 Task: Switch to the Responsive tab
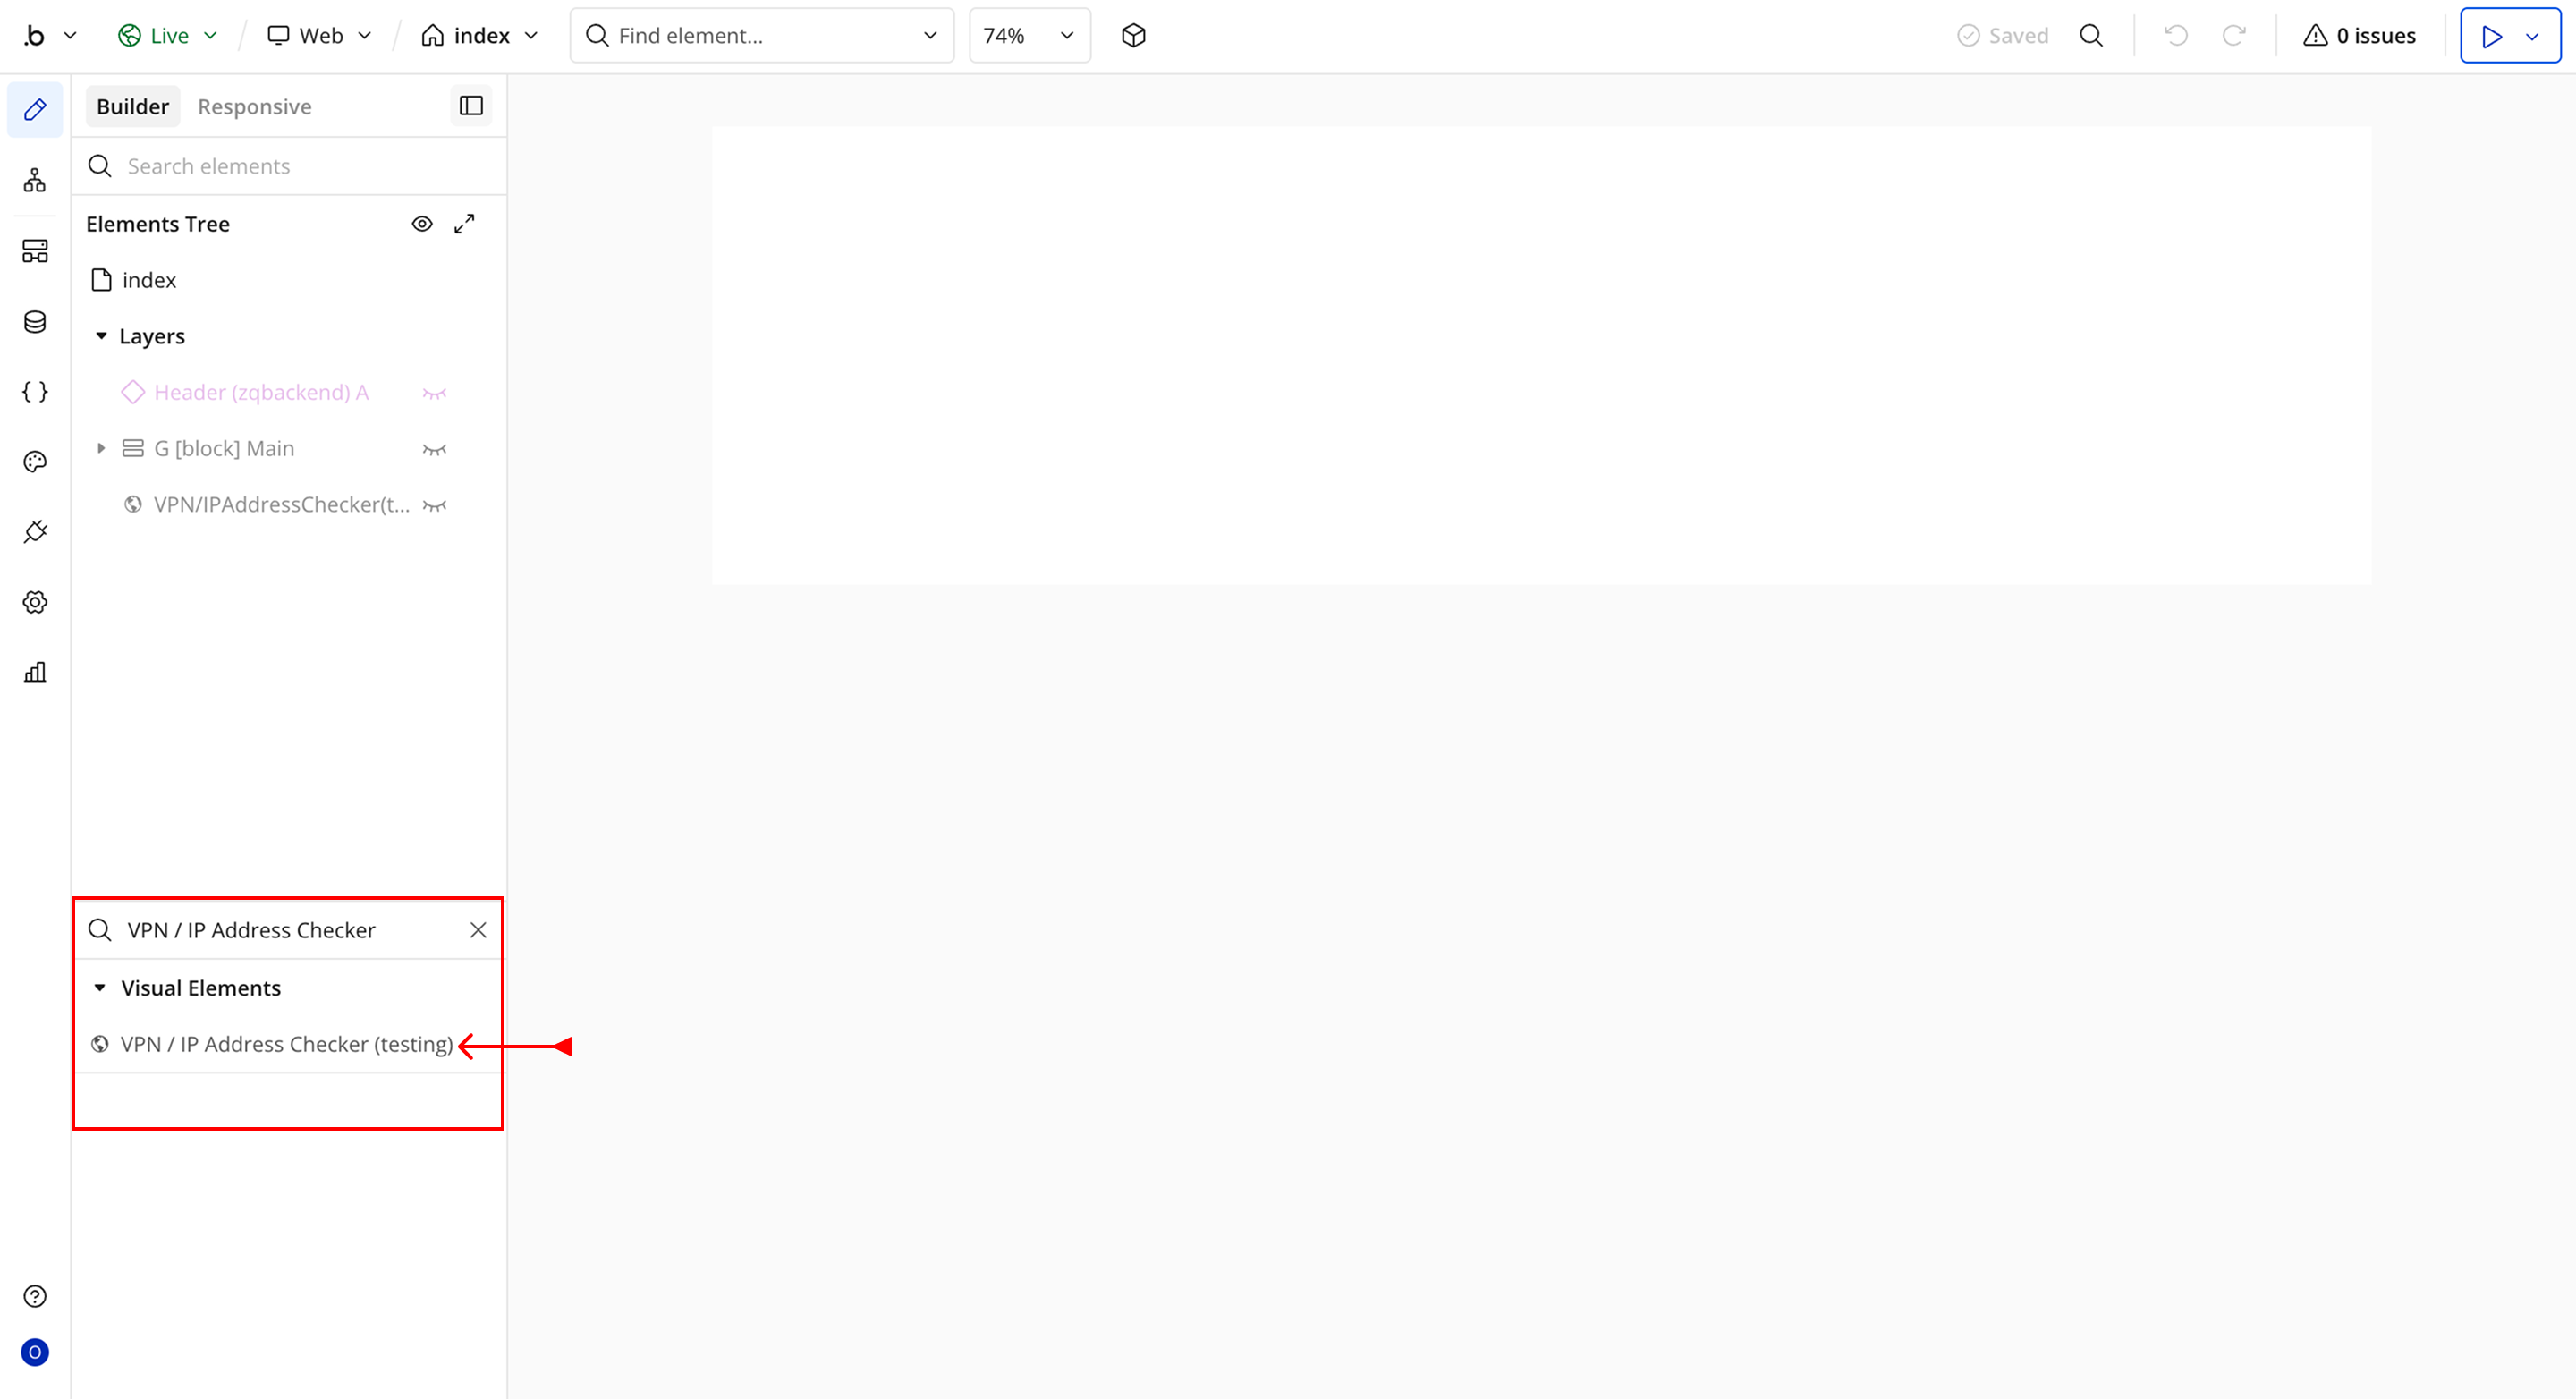pyautogui.click(x=254, y=106)
